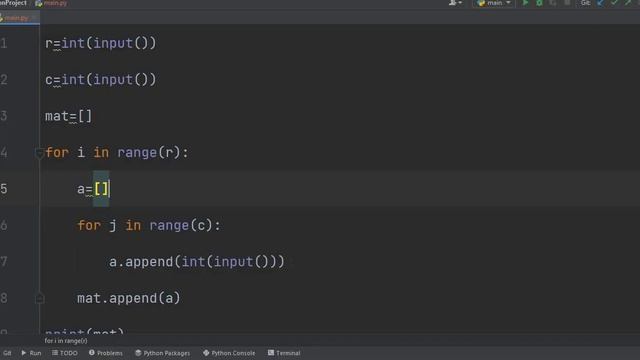Image resolution: width=640 pixels, height=360 pixels.
Task: Open the main run configuration dropdown
Action: [x=494, y=3]
